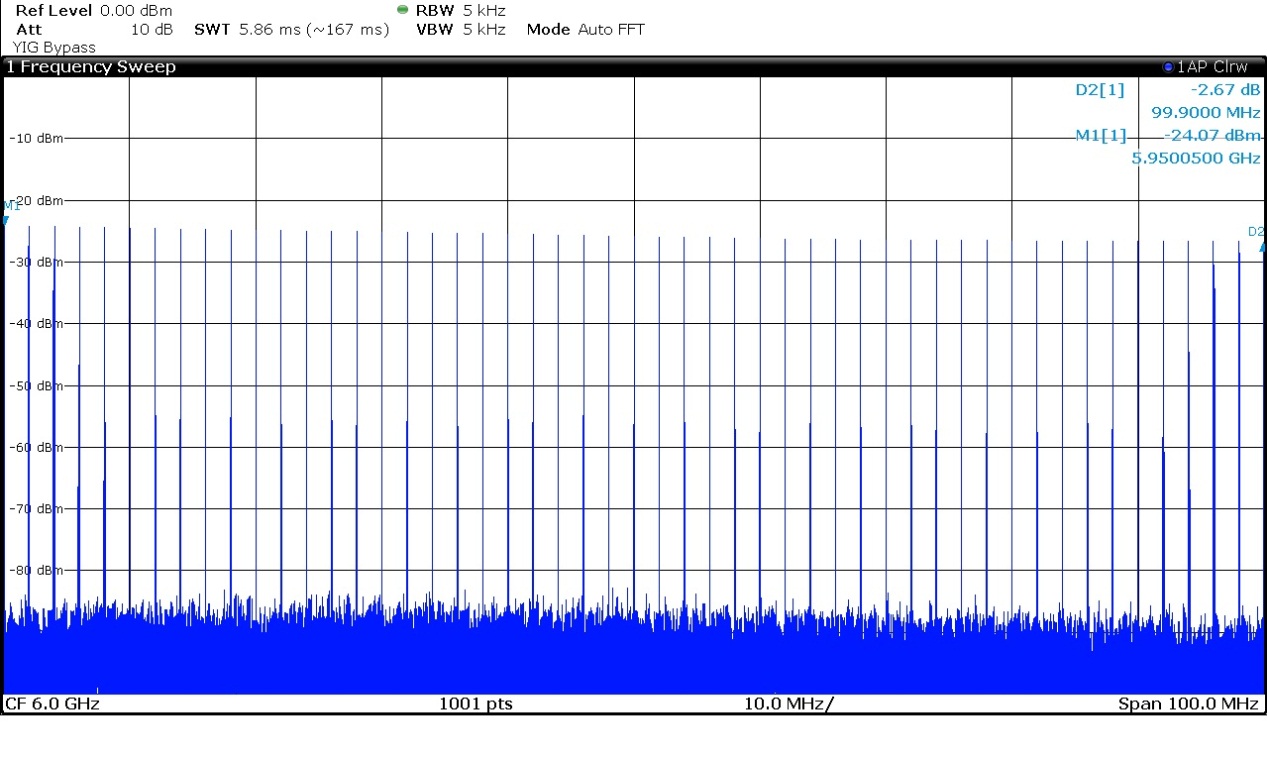Screen dimensions: 1267x758
Task: Click the Att 10 dB attenuation setting
Action: coord(94,29)
